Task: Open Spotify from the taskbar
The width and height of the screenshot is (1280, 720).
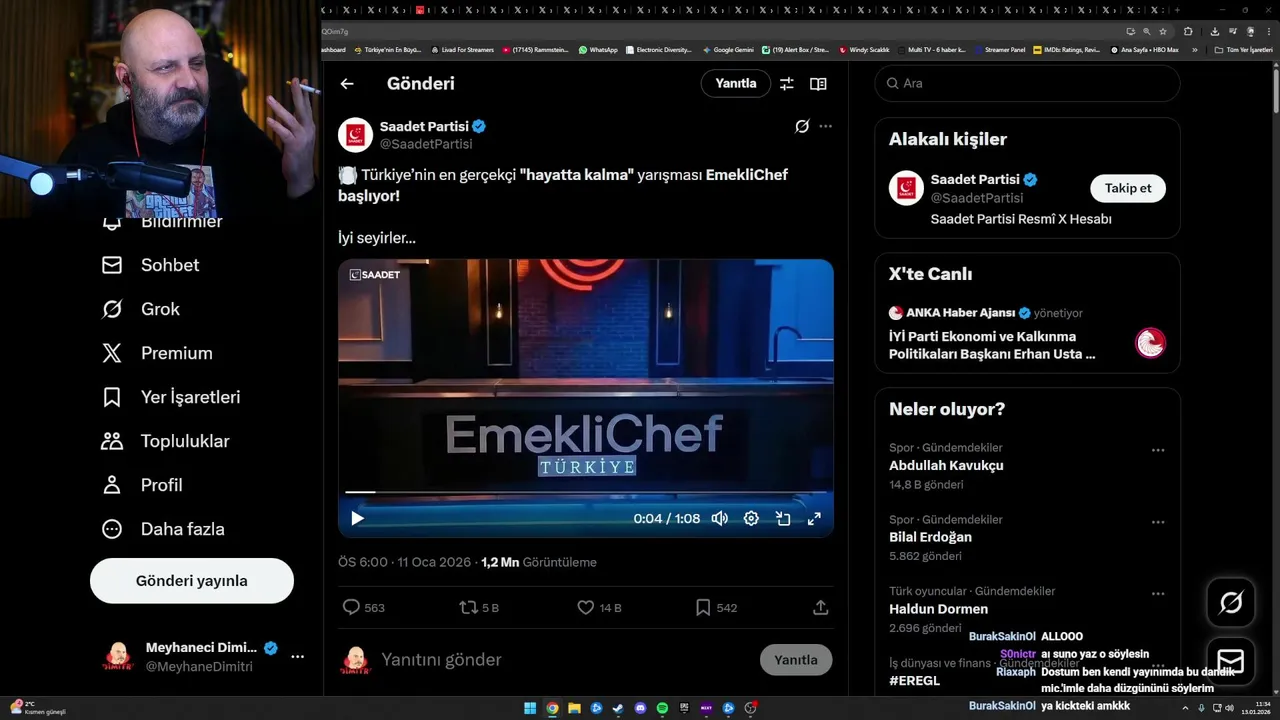Action: 662,708
